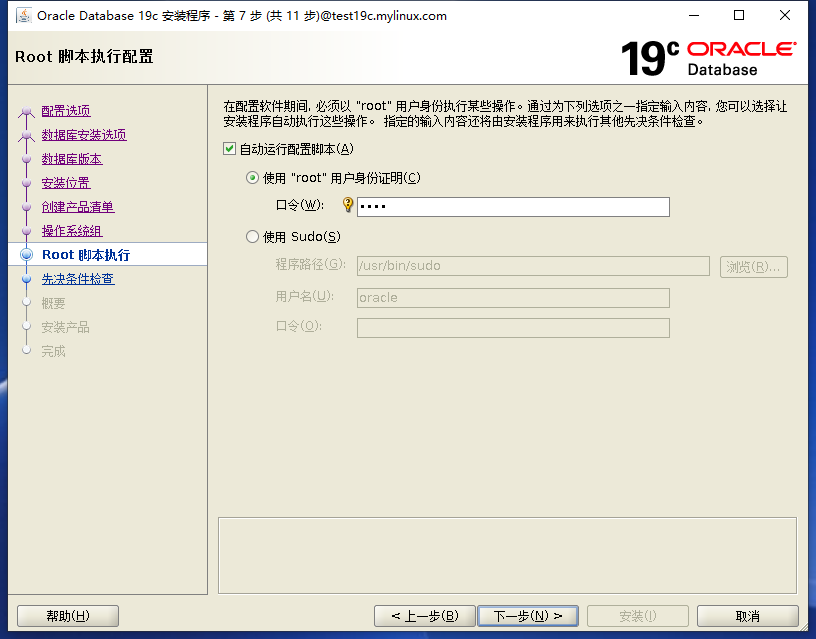This screenshot has height=639, width=816.
Task: Click the 帮助 help button
Action: pos(68,616)
